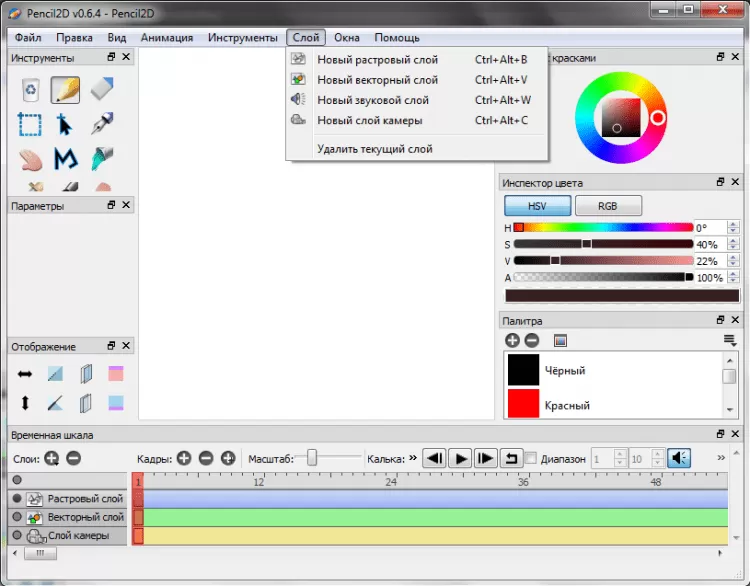Enable the Диапазон checkbox
The height and width of the screenshot is (586, 750).
tap(531, 458)
